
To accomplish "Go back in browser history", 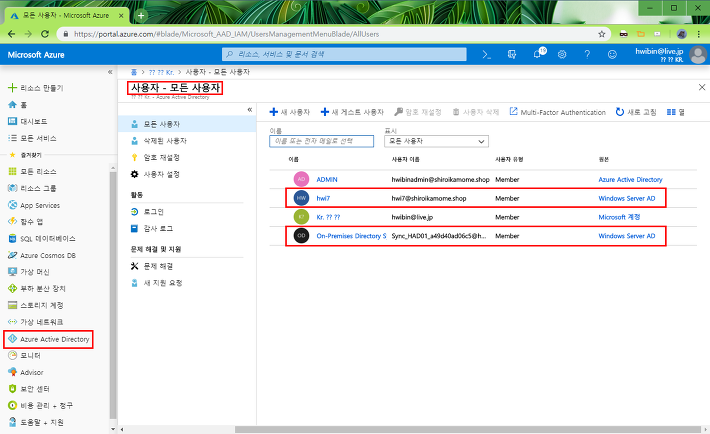I will tap(12, 34).
